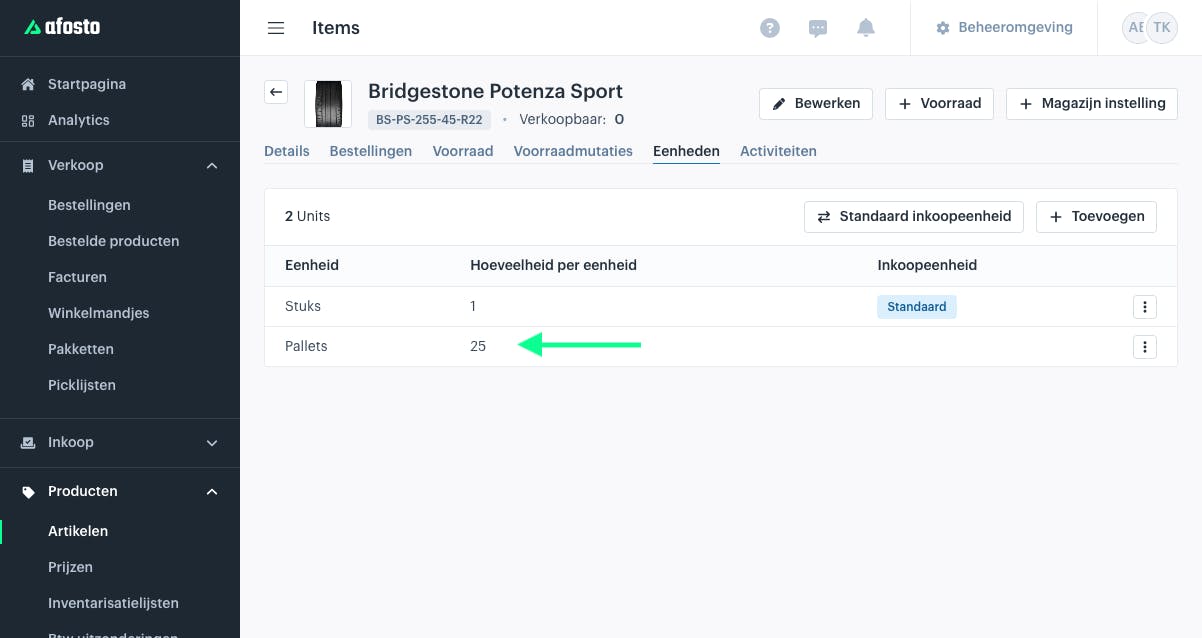Click the Bewerken button
The image size is (1202, 638).
coord(816,104)
